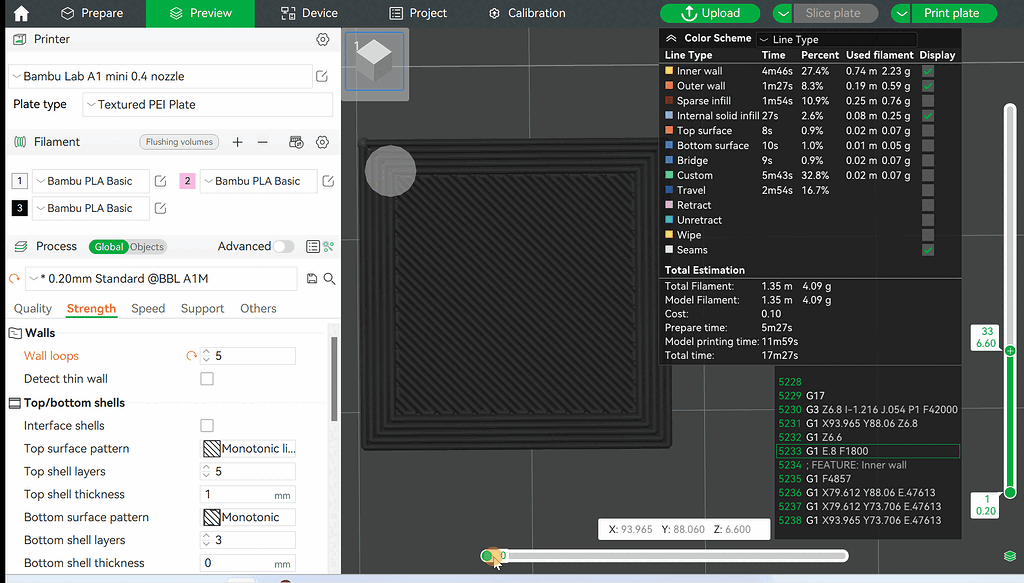Edit the Bambu Lab A1 mini printer preset

pyautogui.click(x=322, y=76)
